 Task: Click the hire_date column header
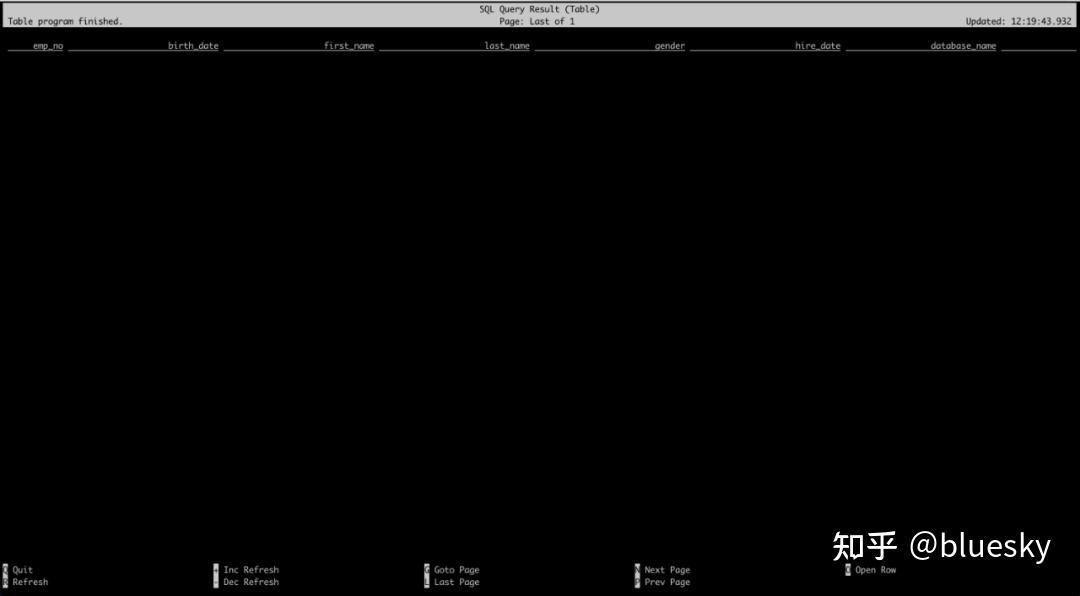coord(818,45)
